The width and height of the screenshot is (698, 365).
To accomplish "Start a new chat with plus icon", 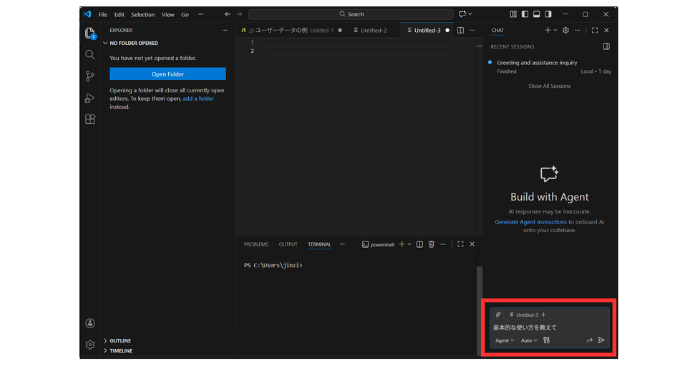I will (548, 30).
